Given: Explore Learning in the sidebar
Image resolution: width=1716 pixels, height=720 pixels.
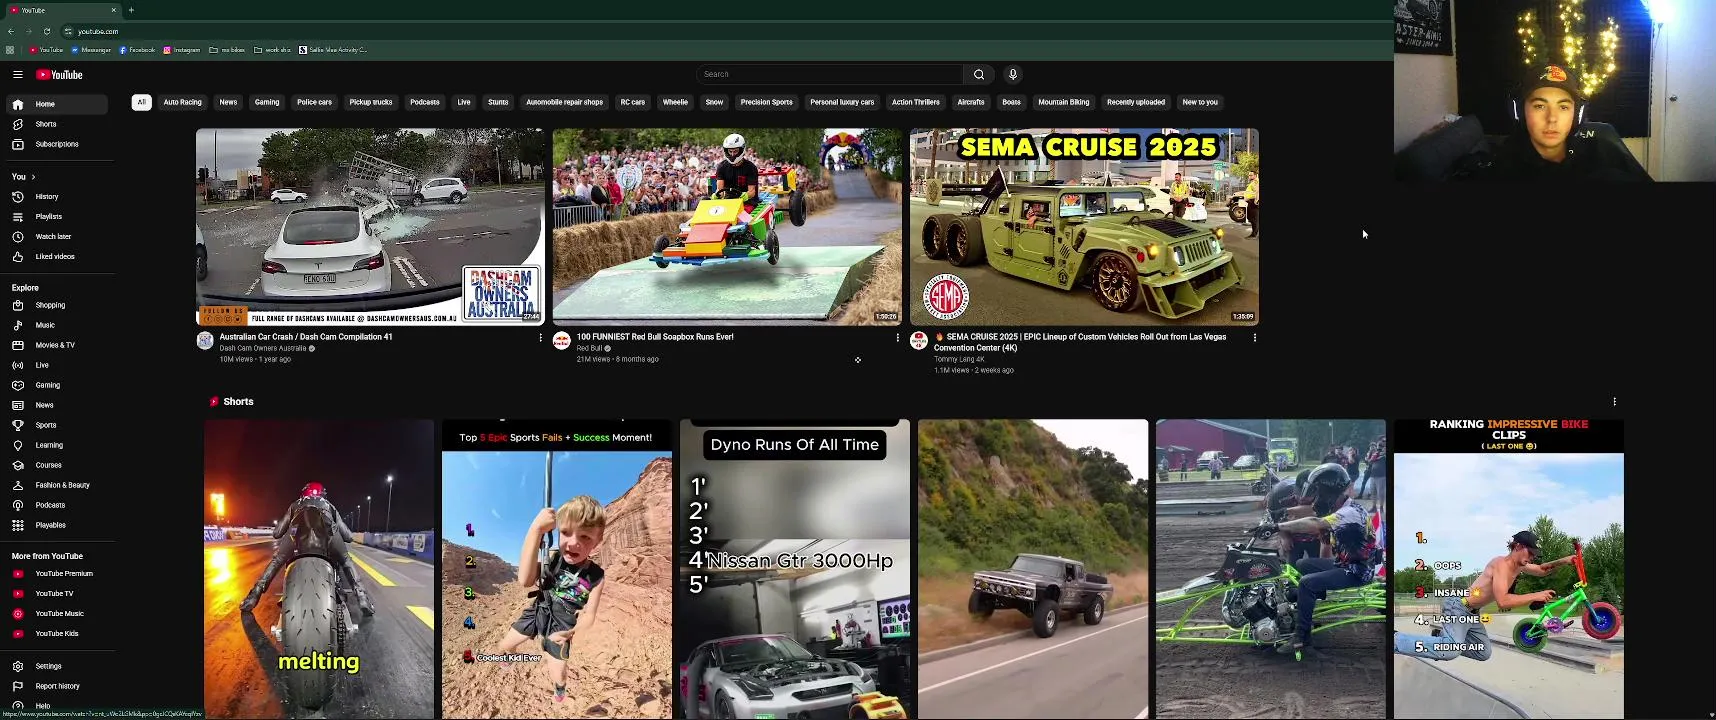Looking at the screenshot, I should (x=58, y=445).
